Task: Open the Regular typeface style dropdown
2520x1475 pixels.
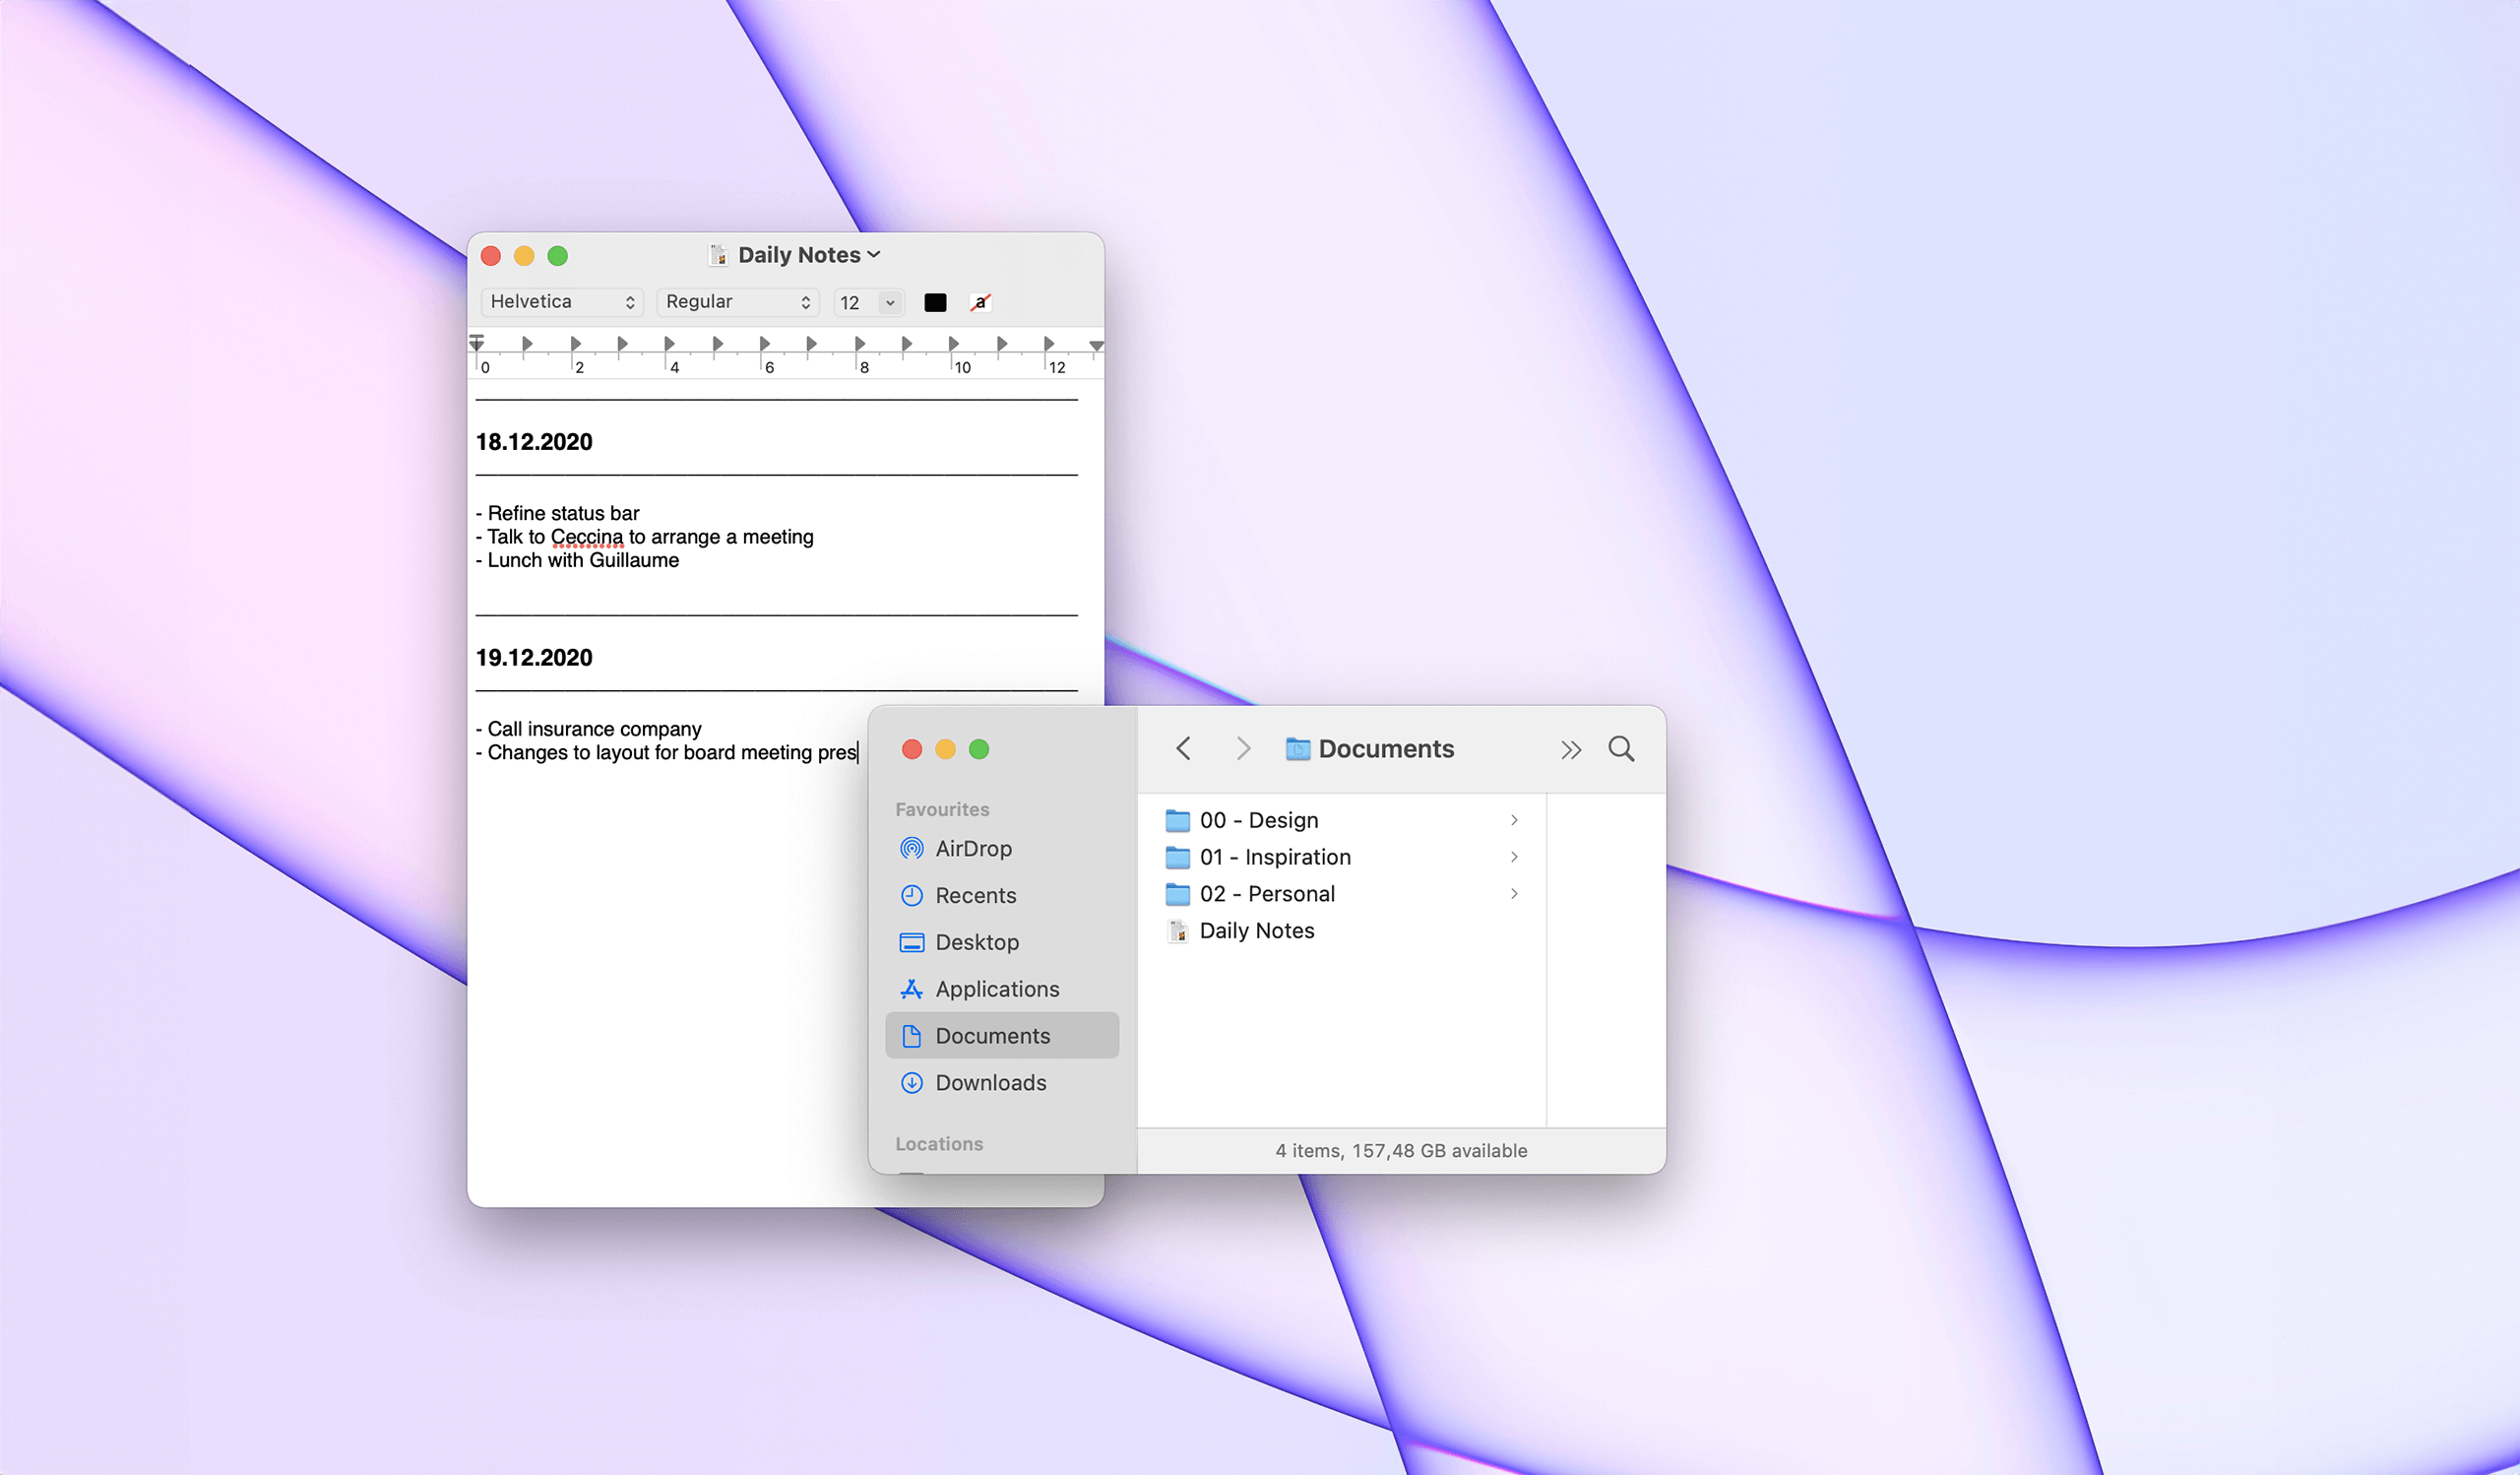Action: click(737, 302)
